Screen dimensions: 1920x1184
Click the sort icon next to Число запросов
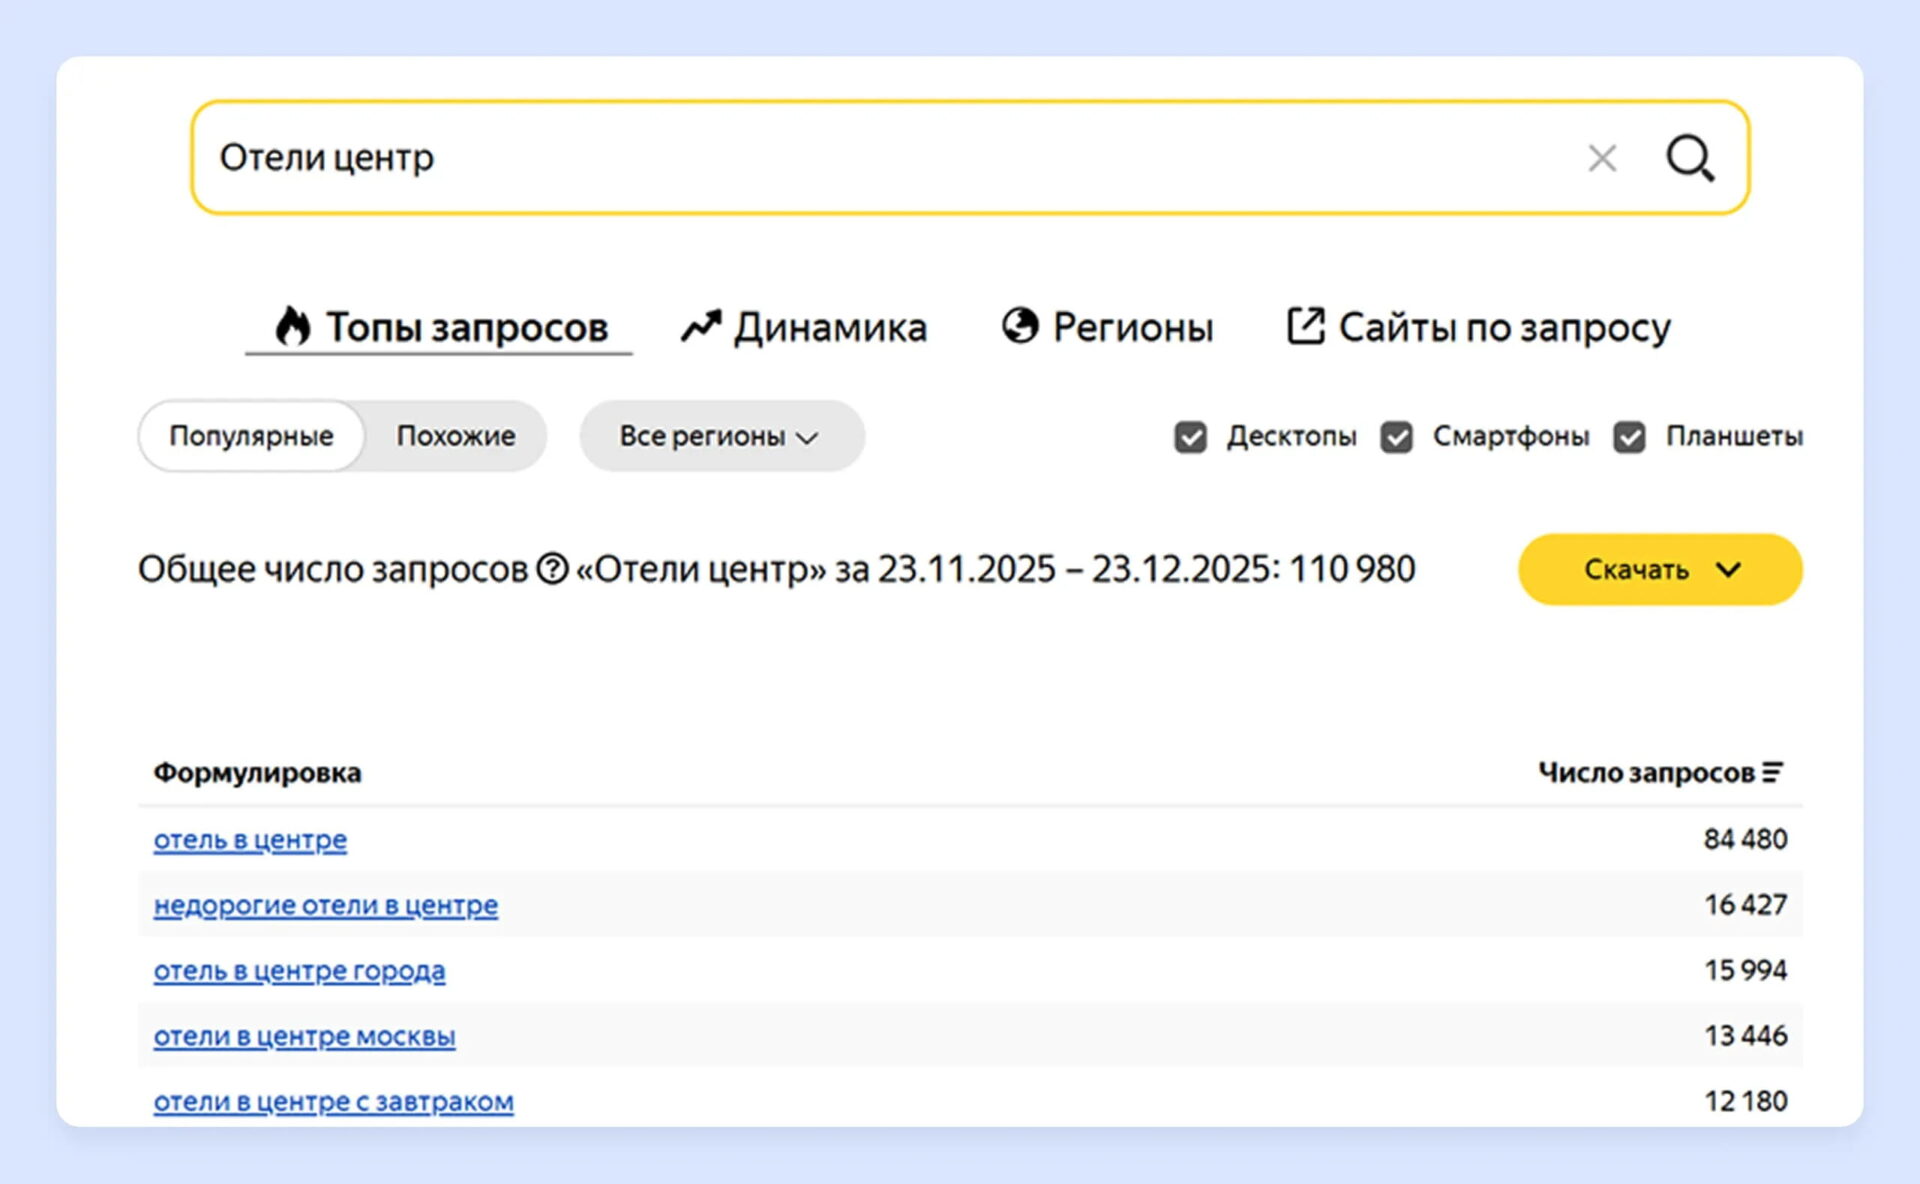(1772, 772)
